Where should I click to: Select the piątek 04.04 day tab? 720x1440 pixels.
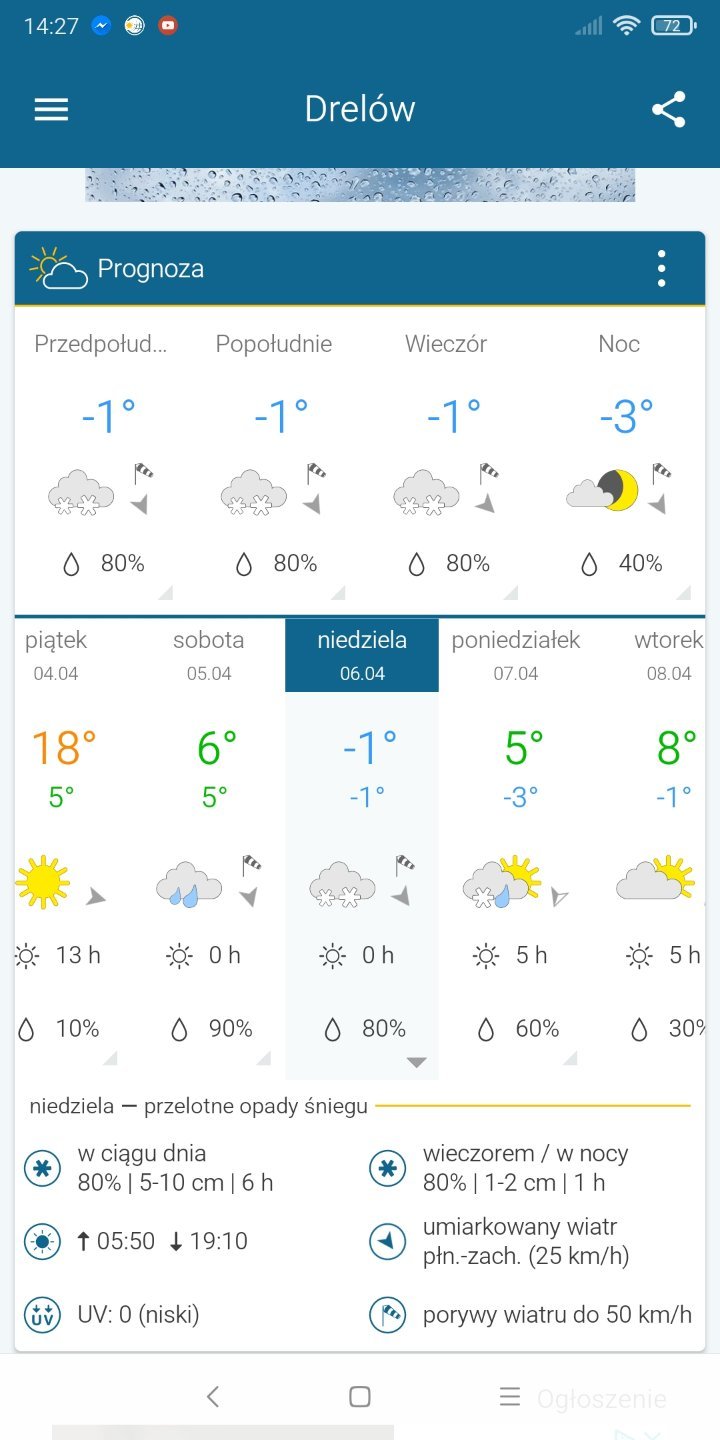click(x=56, y=655)
